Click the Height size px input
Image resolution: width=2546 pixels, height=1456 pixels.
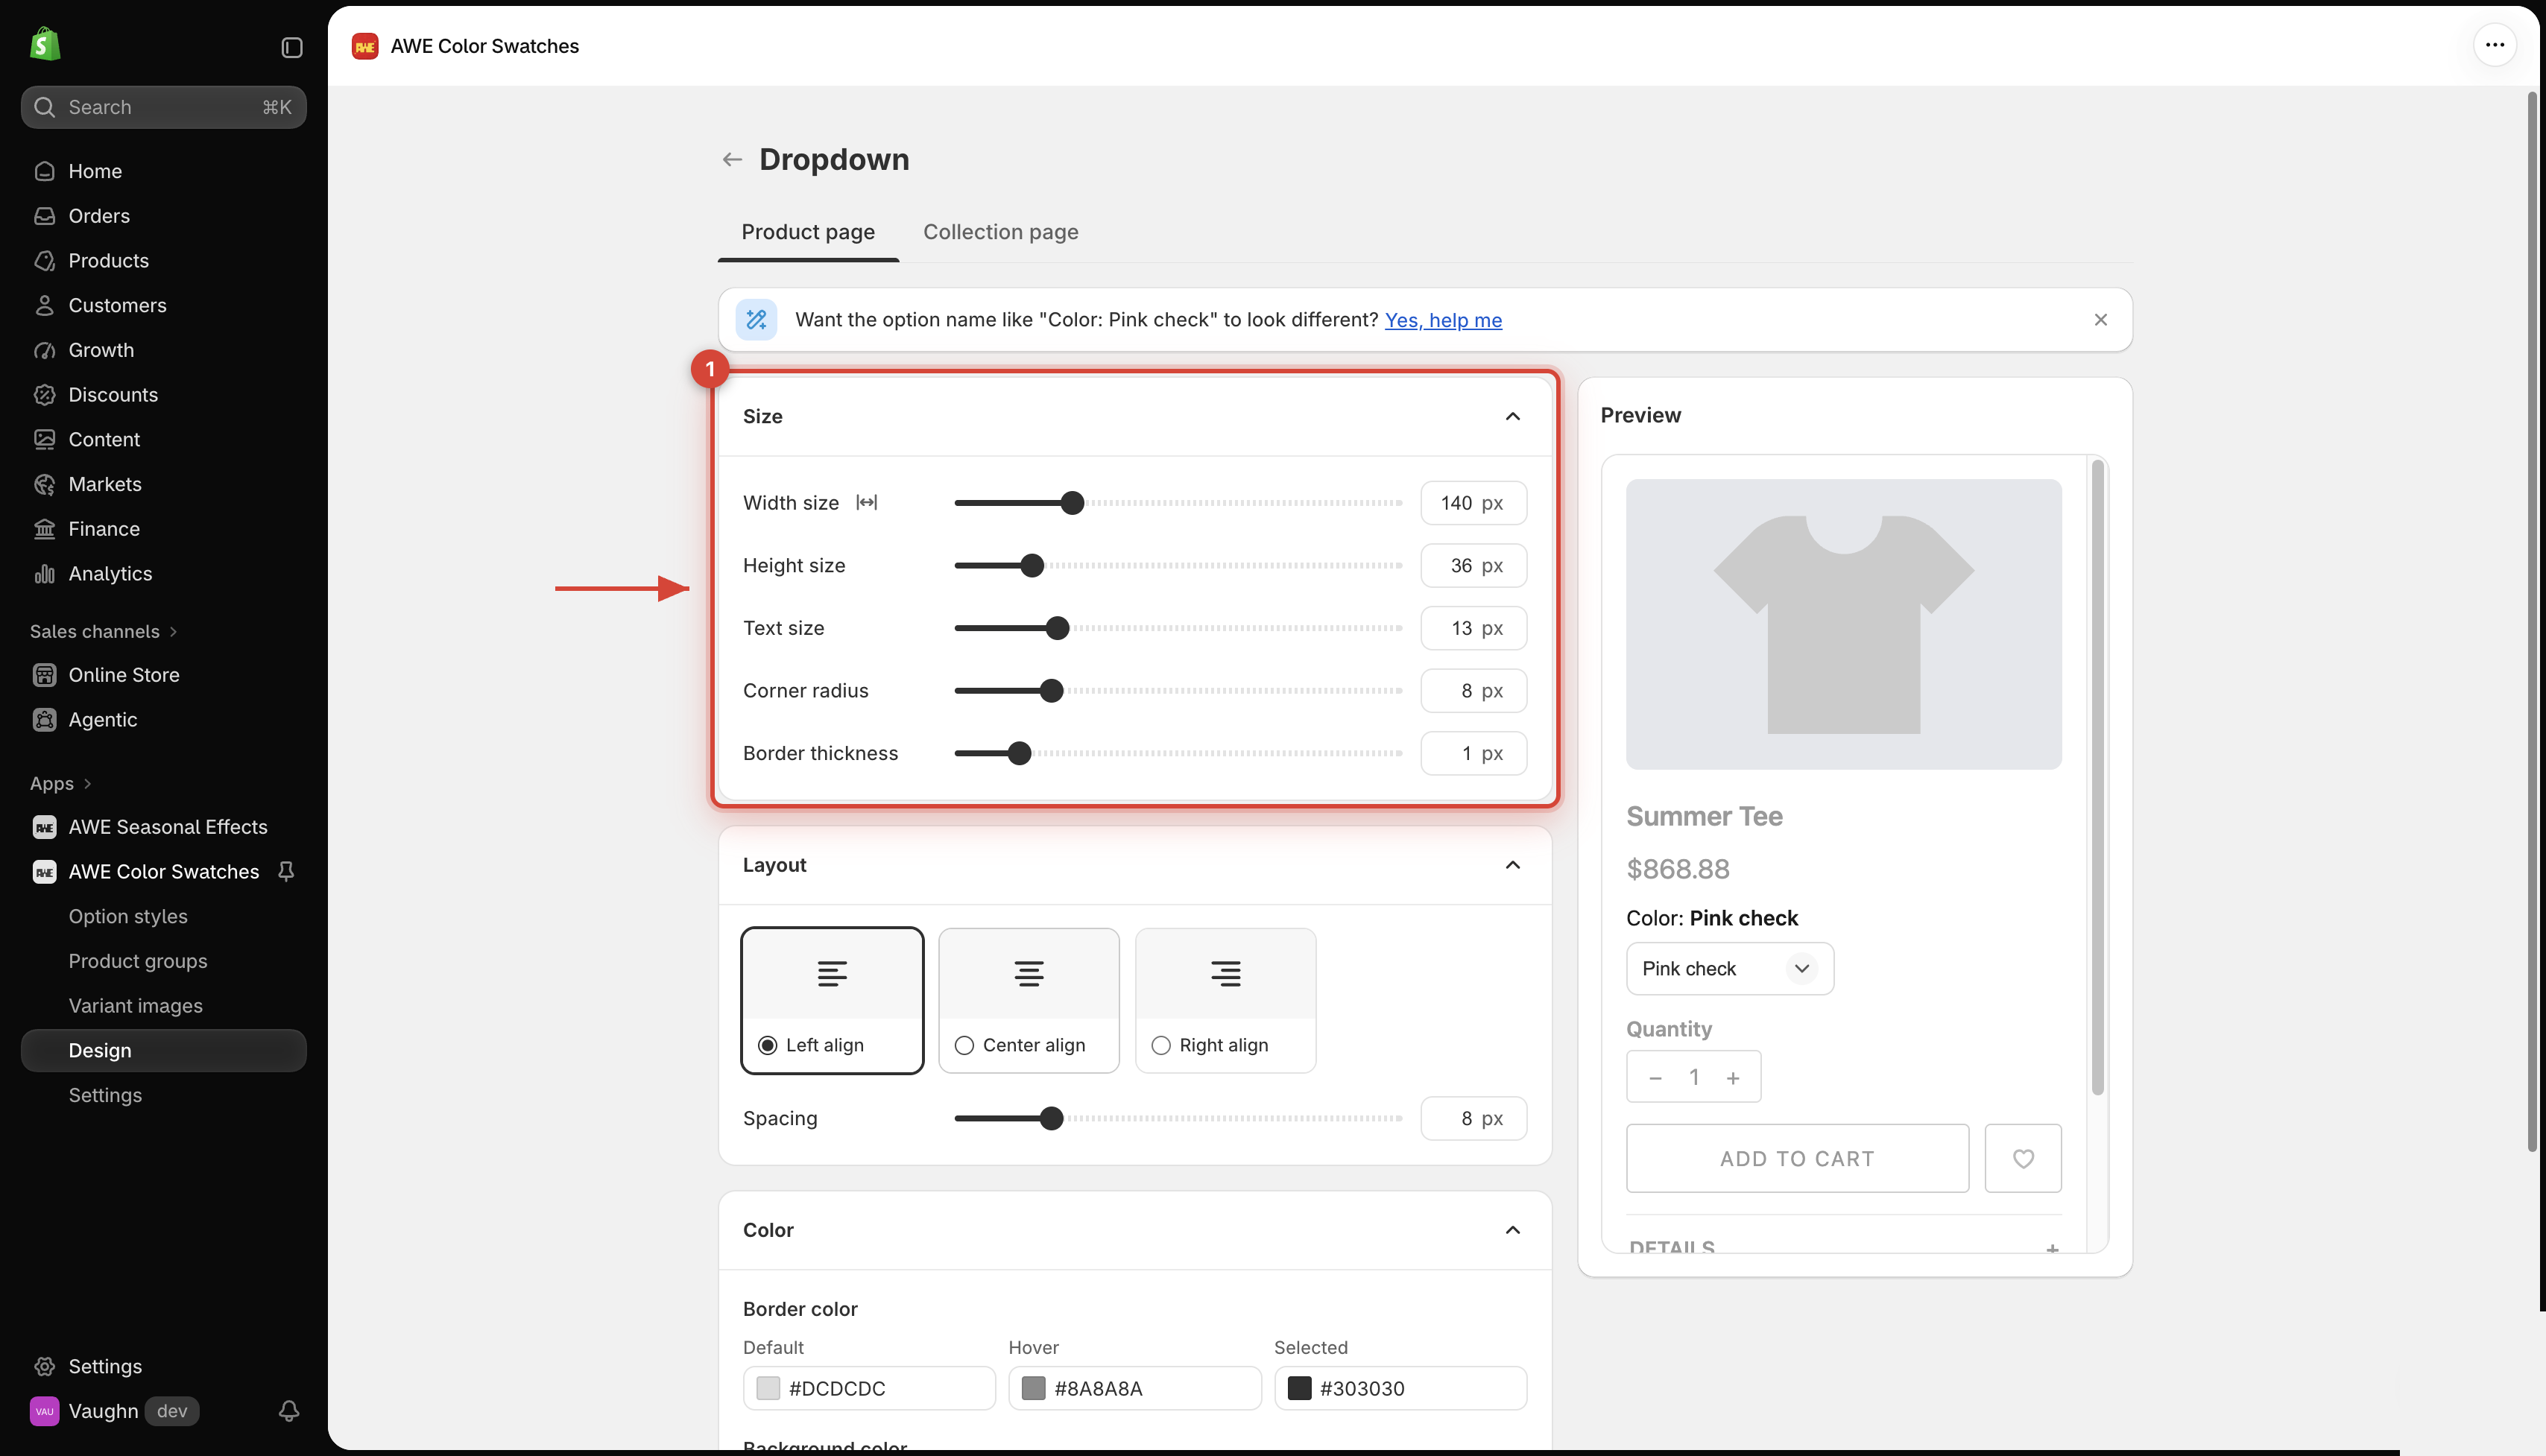pyautogui.click(x=1473, y=566)
